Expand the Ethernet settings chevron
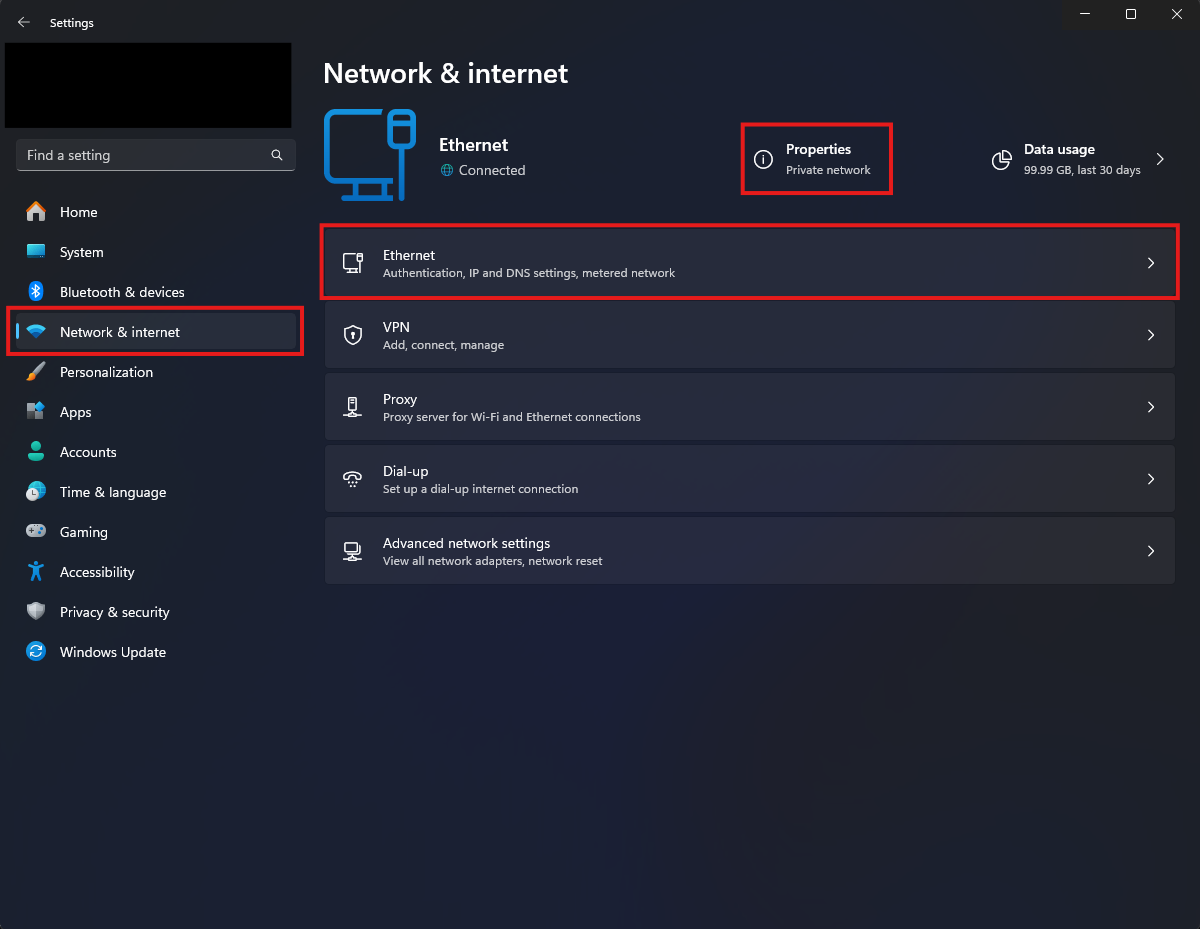Screen dimensions: 1200x929 [x=1151, y=263]
